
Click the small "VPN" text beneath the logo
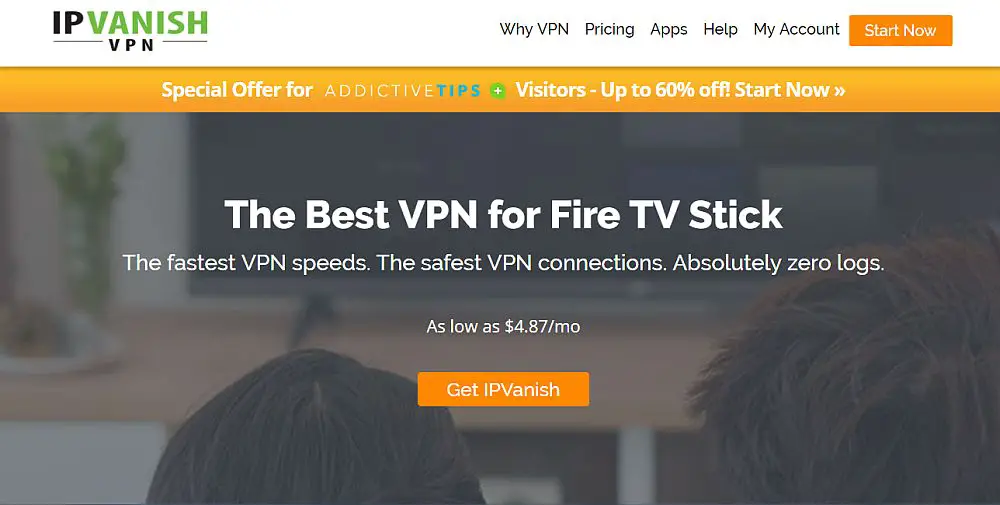(131, 45)
